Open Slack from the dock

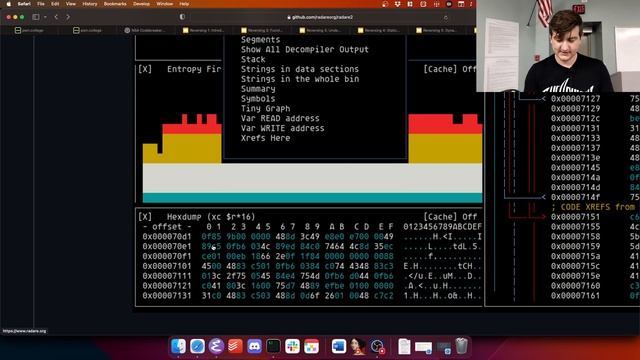tap(292, 347)
